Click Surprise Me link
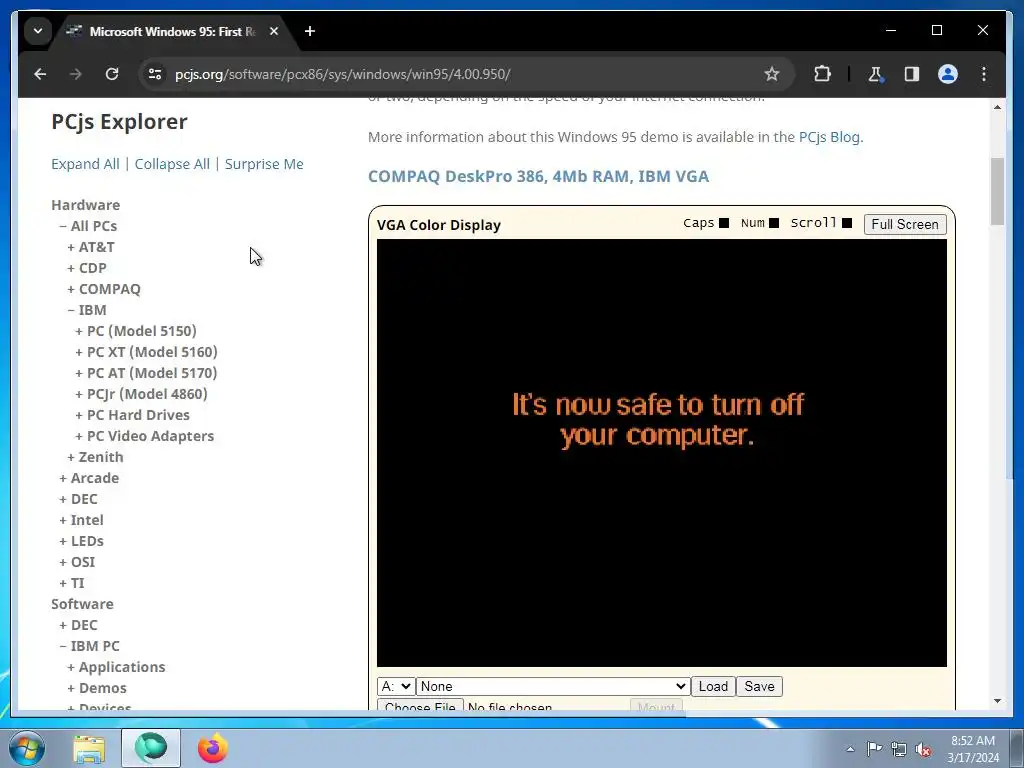 pyautogui.click(x=264, y=164)
